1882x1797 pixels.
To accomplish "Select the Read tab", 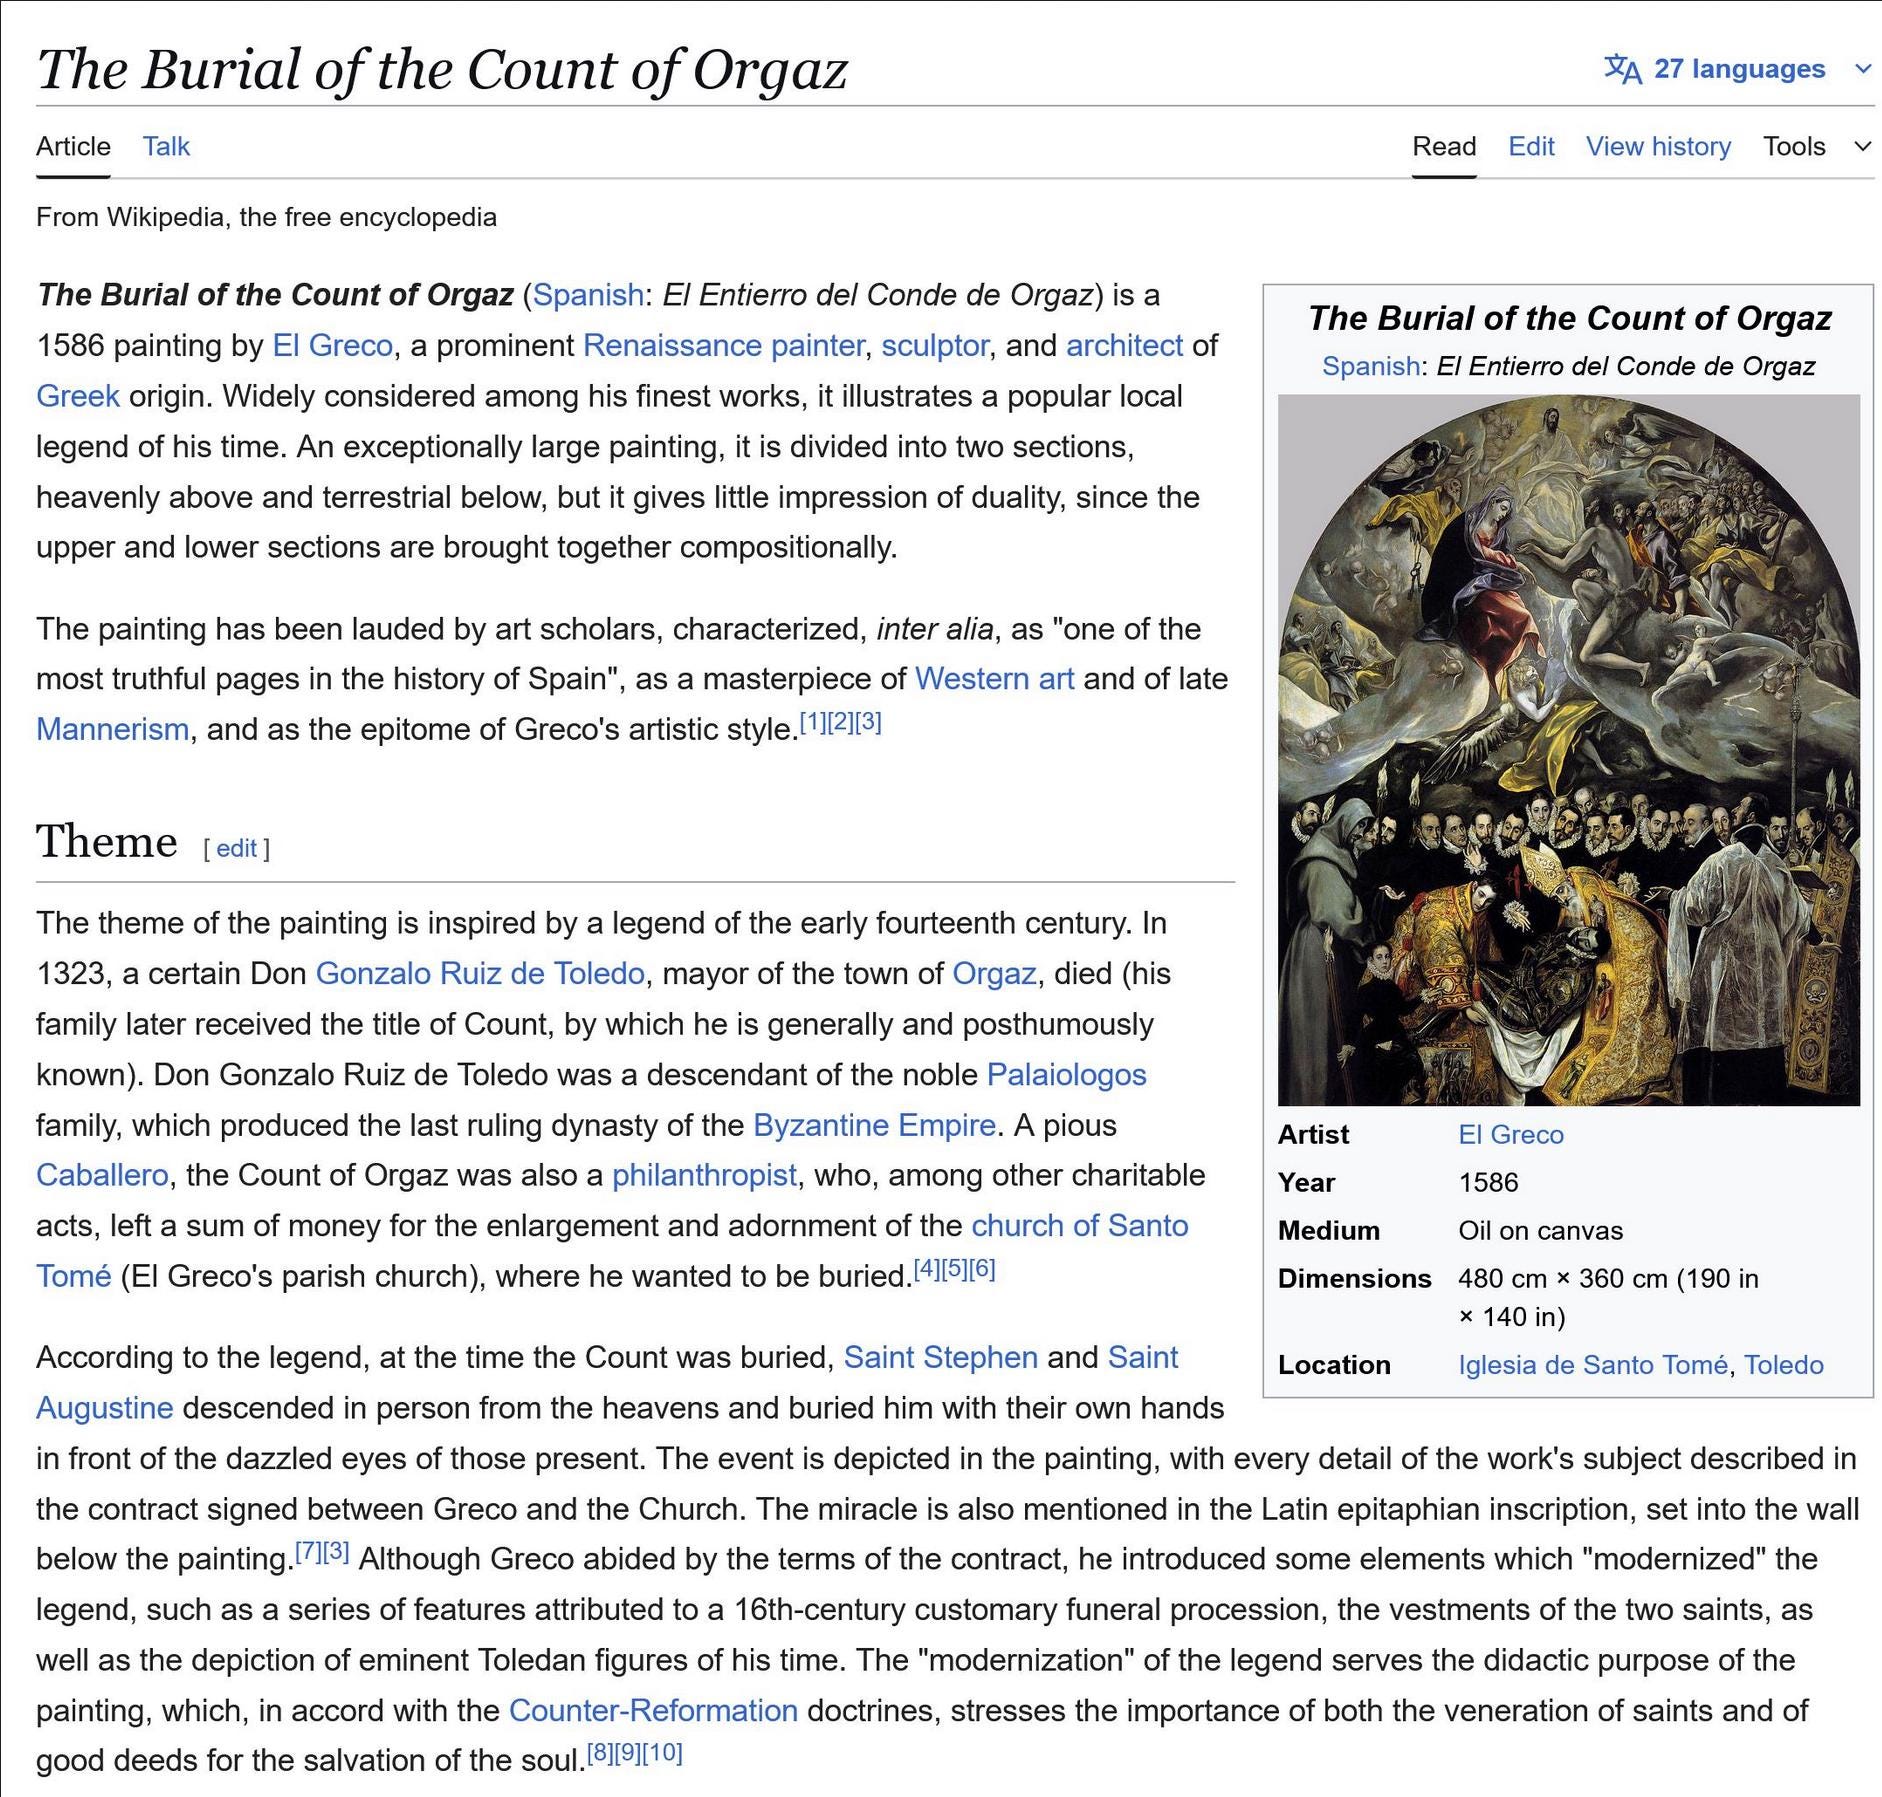I will click(x=1444, y=146).
